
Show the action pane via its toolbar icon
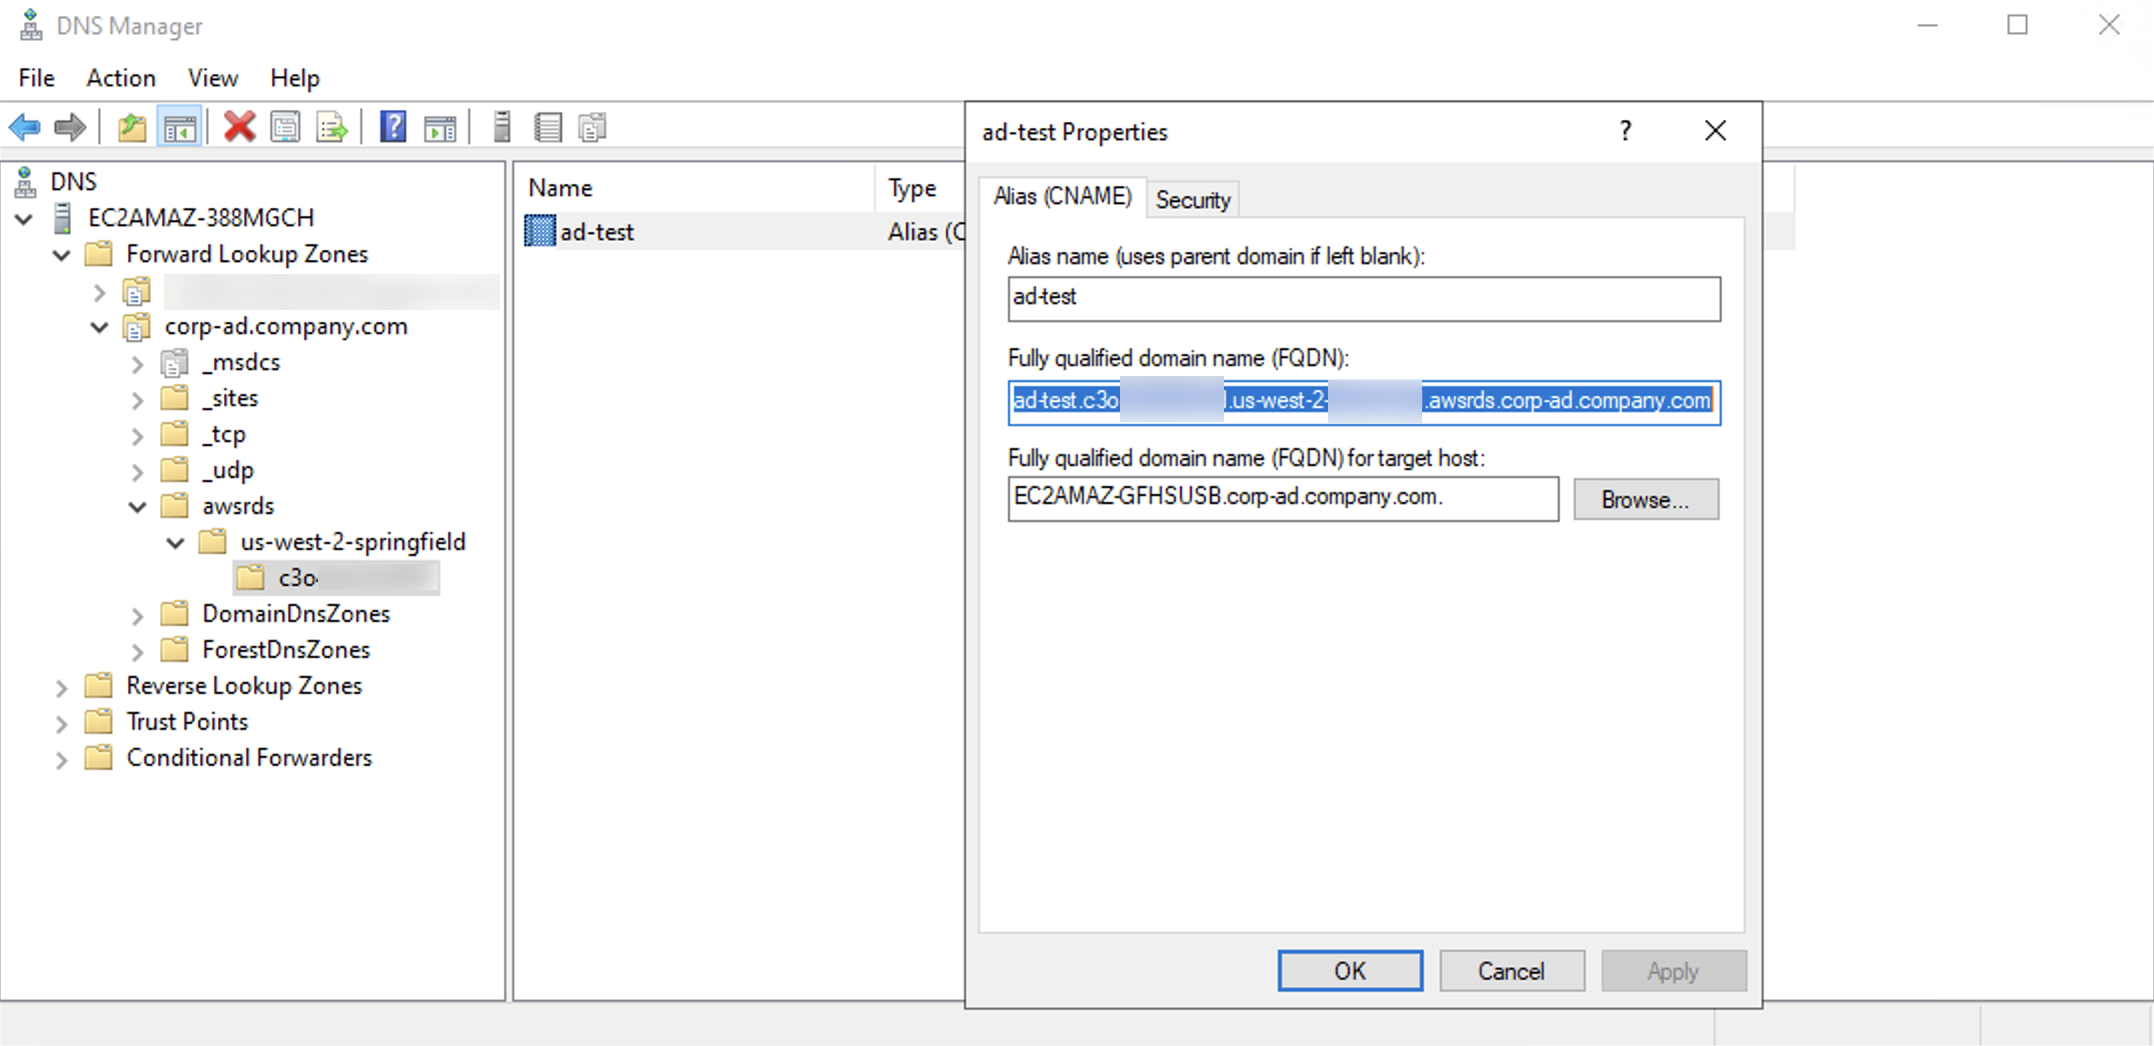(440, 126)
